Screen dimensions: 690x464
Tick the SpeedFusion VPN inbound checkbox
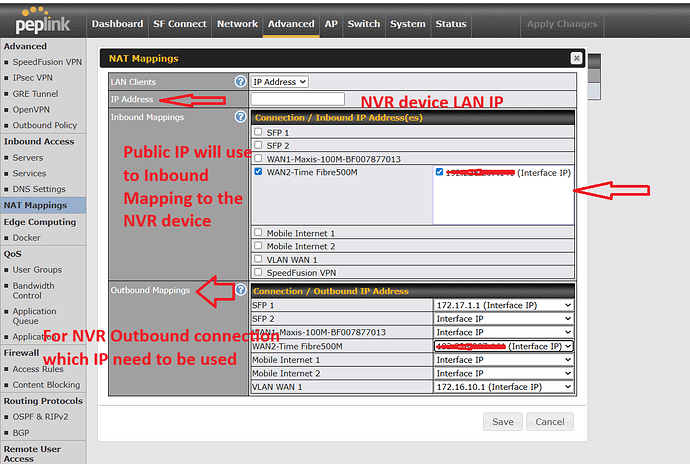click(x=259, y=272)
